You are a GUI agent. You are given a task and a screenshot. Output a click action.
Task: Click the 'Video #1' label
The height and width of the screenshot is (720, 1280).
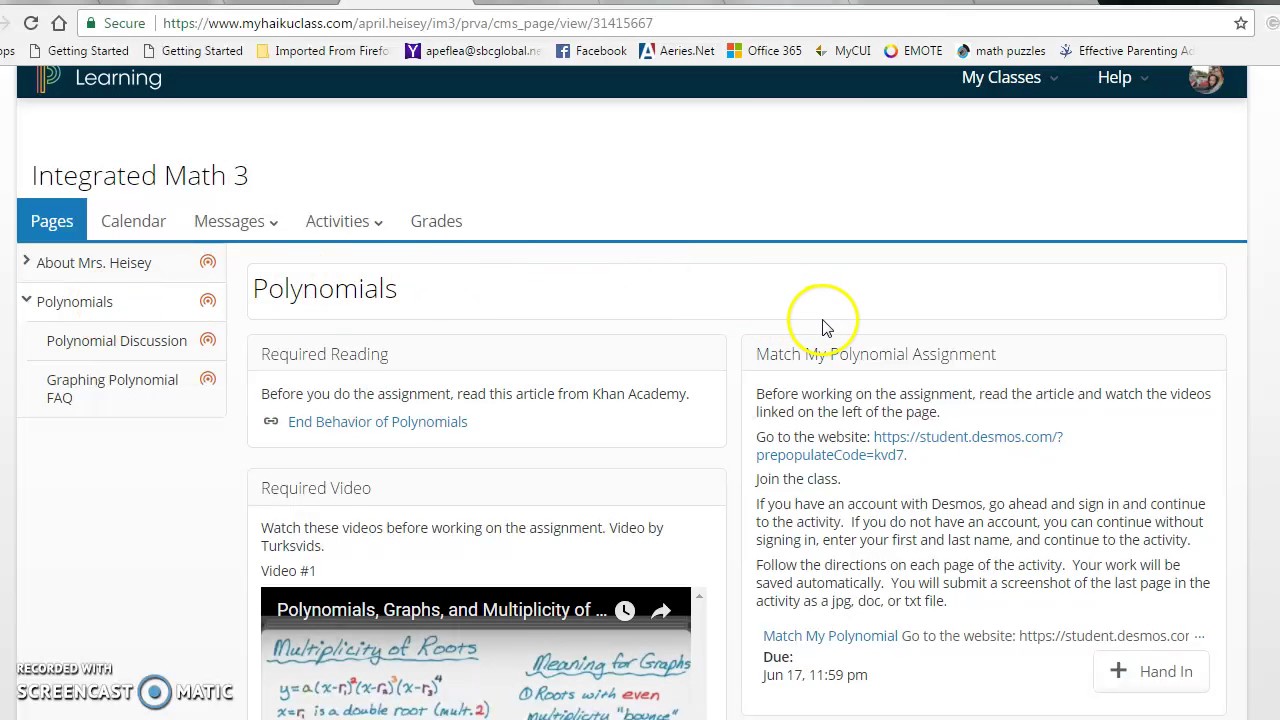(288, 570)
